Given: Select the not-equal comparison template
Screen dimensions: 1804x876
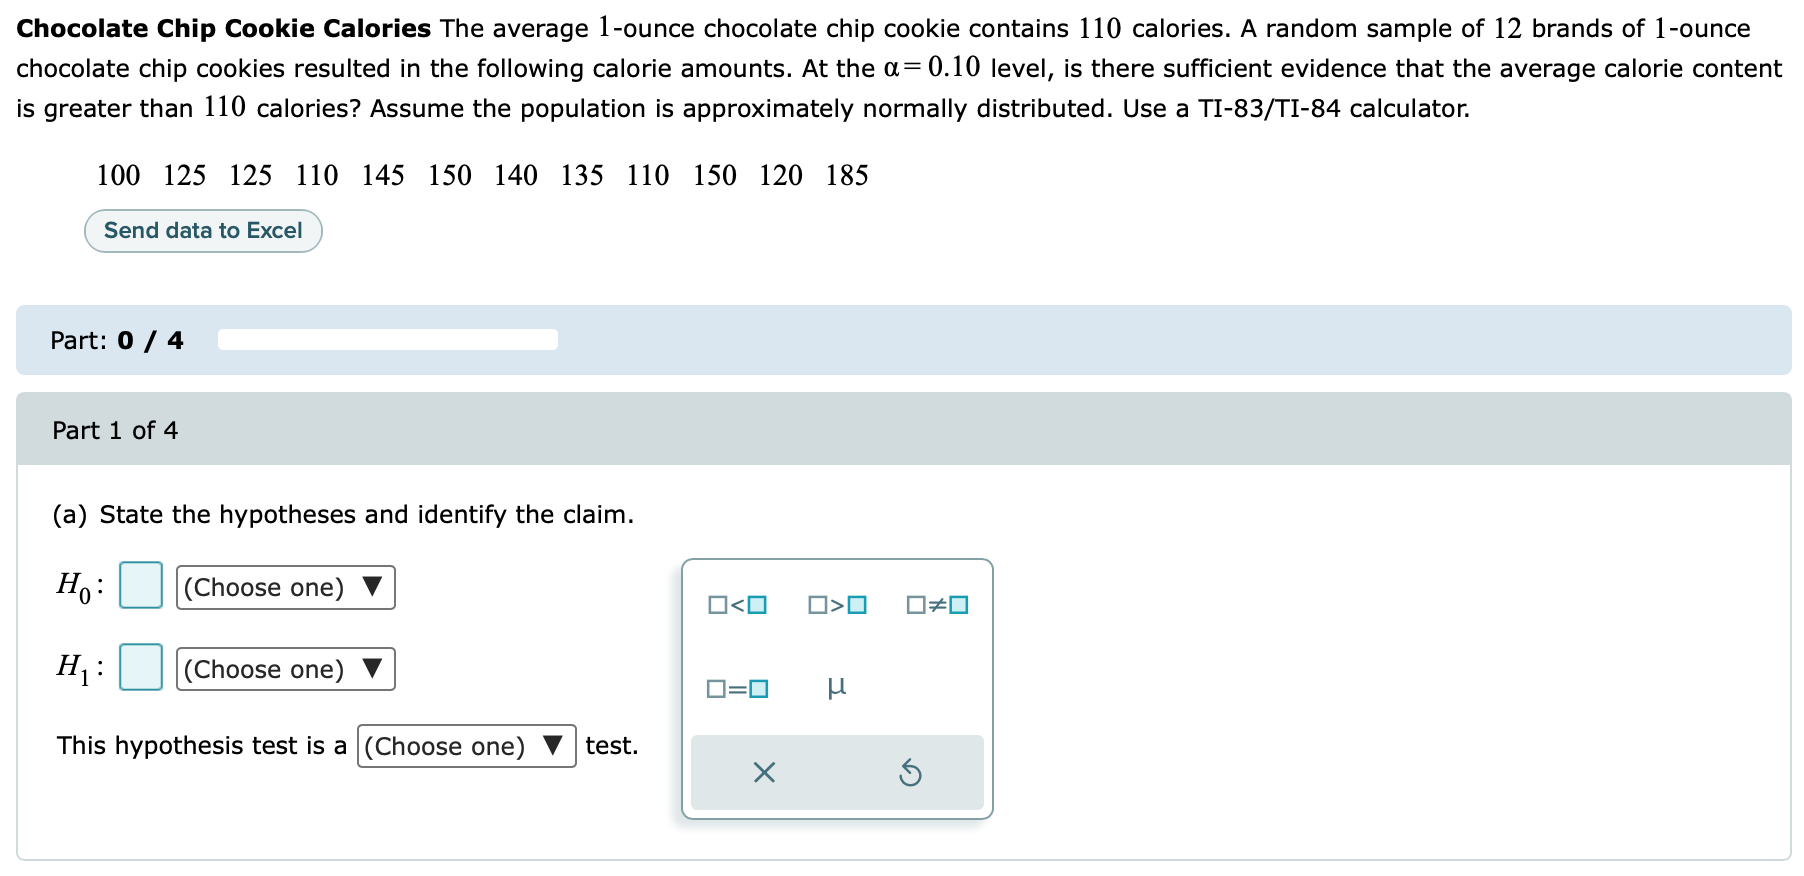Looking at the screenshot, I should pos(936,604).
